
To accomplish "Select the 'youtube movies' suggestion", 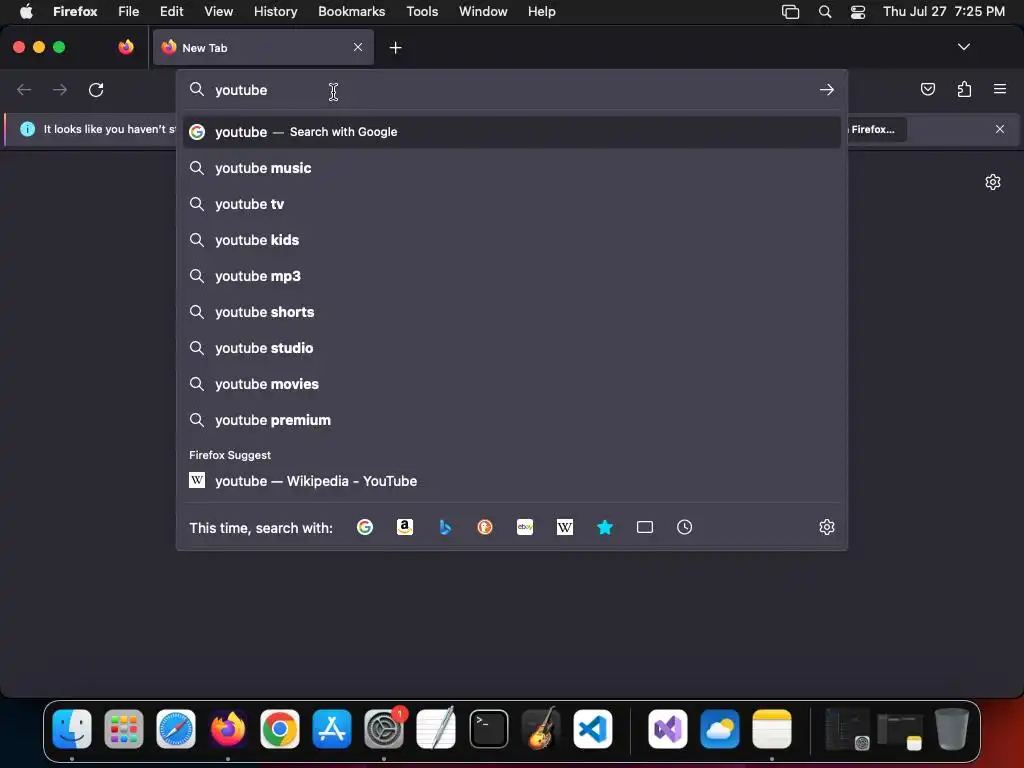I will pos(512,383).
